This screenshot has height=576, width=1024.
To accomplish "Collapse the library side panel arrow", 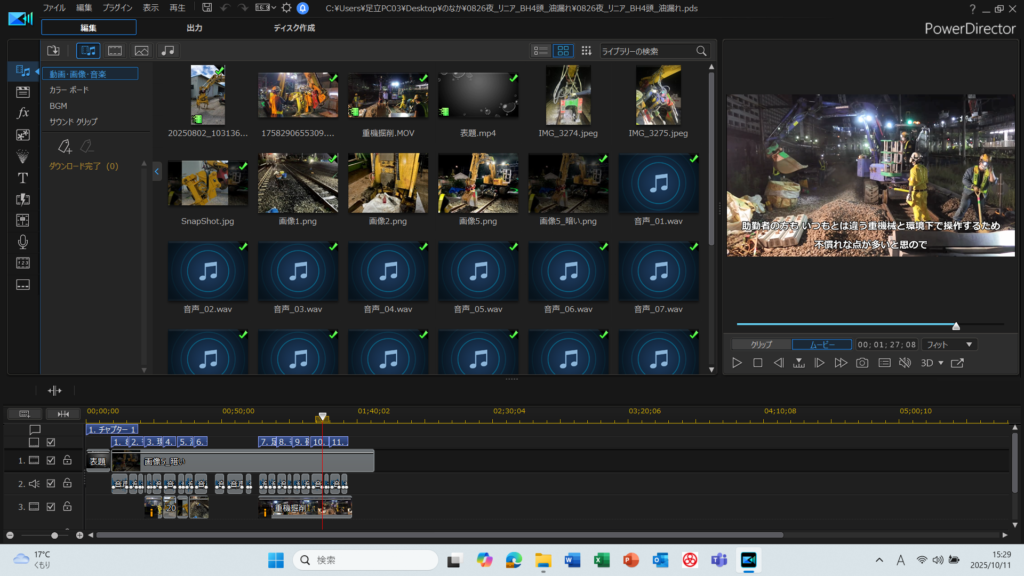I will (157, 172).
